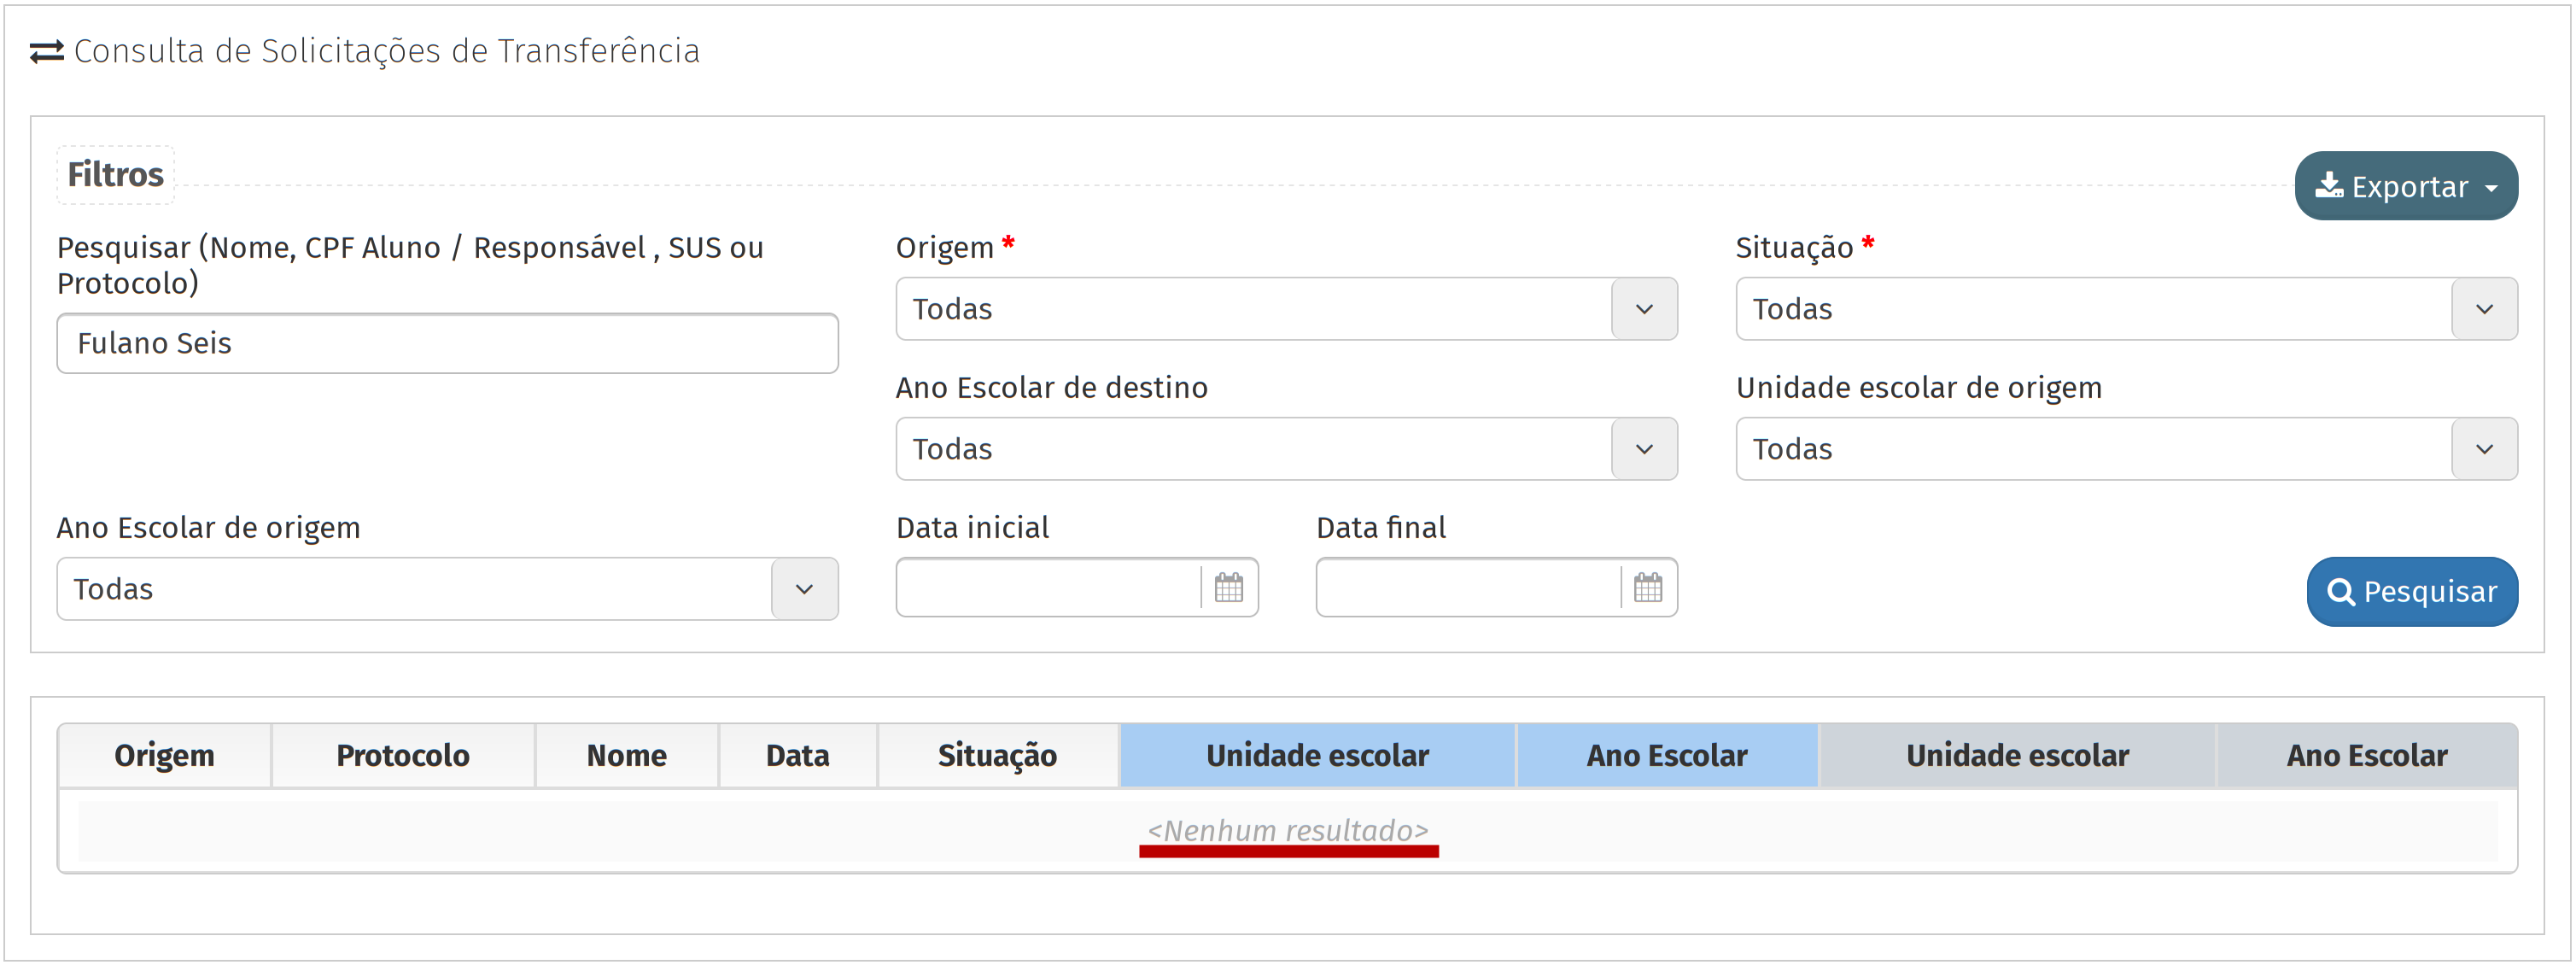Screen dimensions: 2576x965
Task: Open the Data final calendar picker
Action: click(x=1647, y=588)
